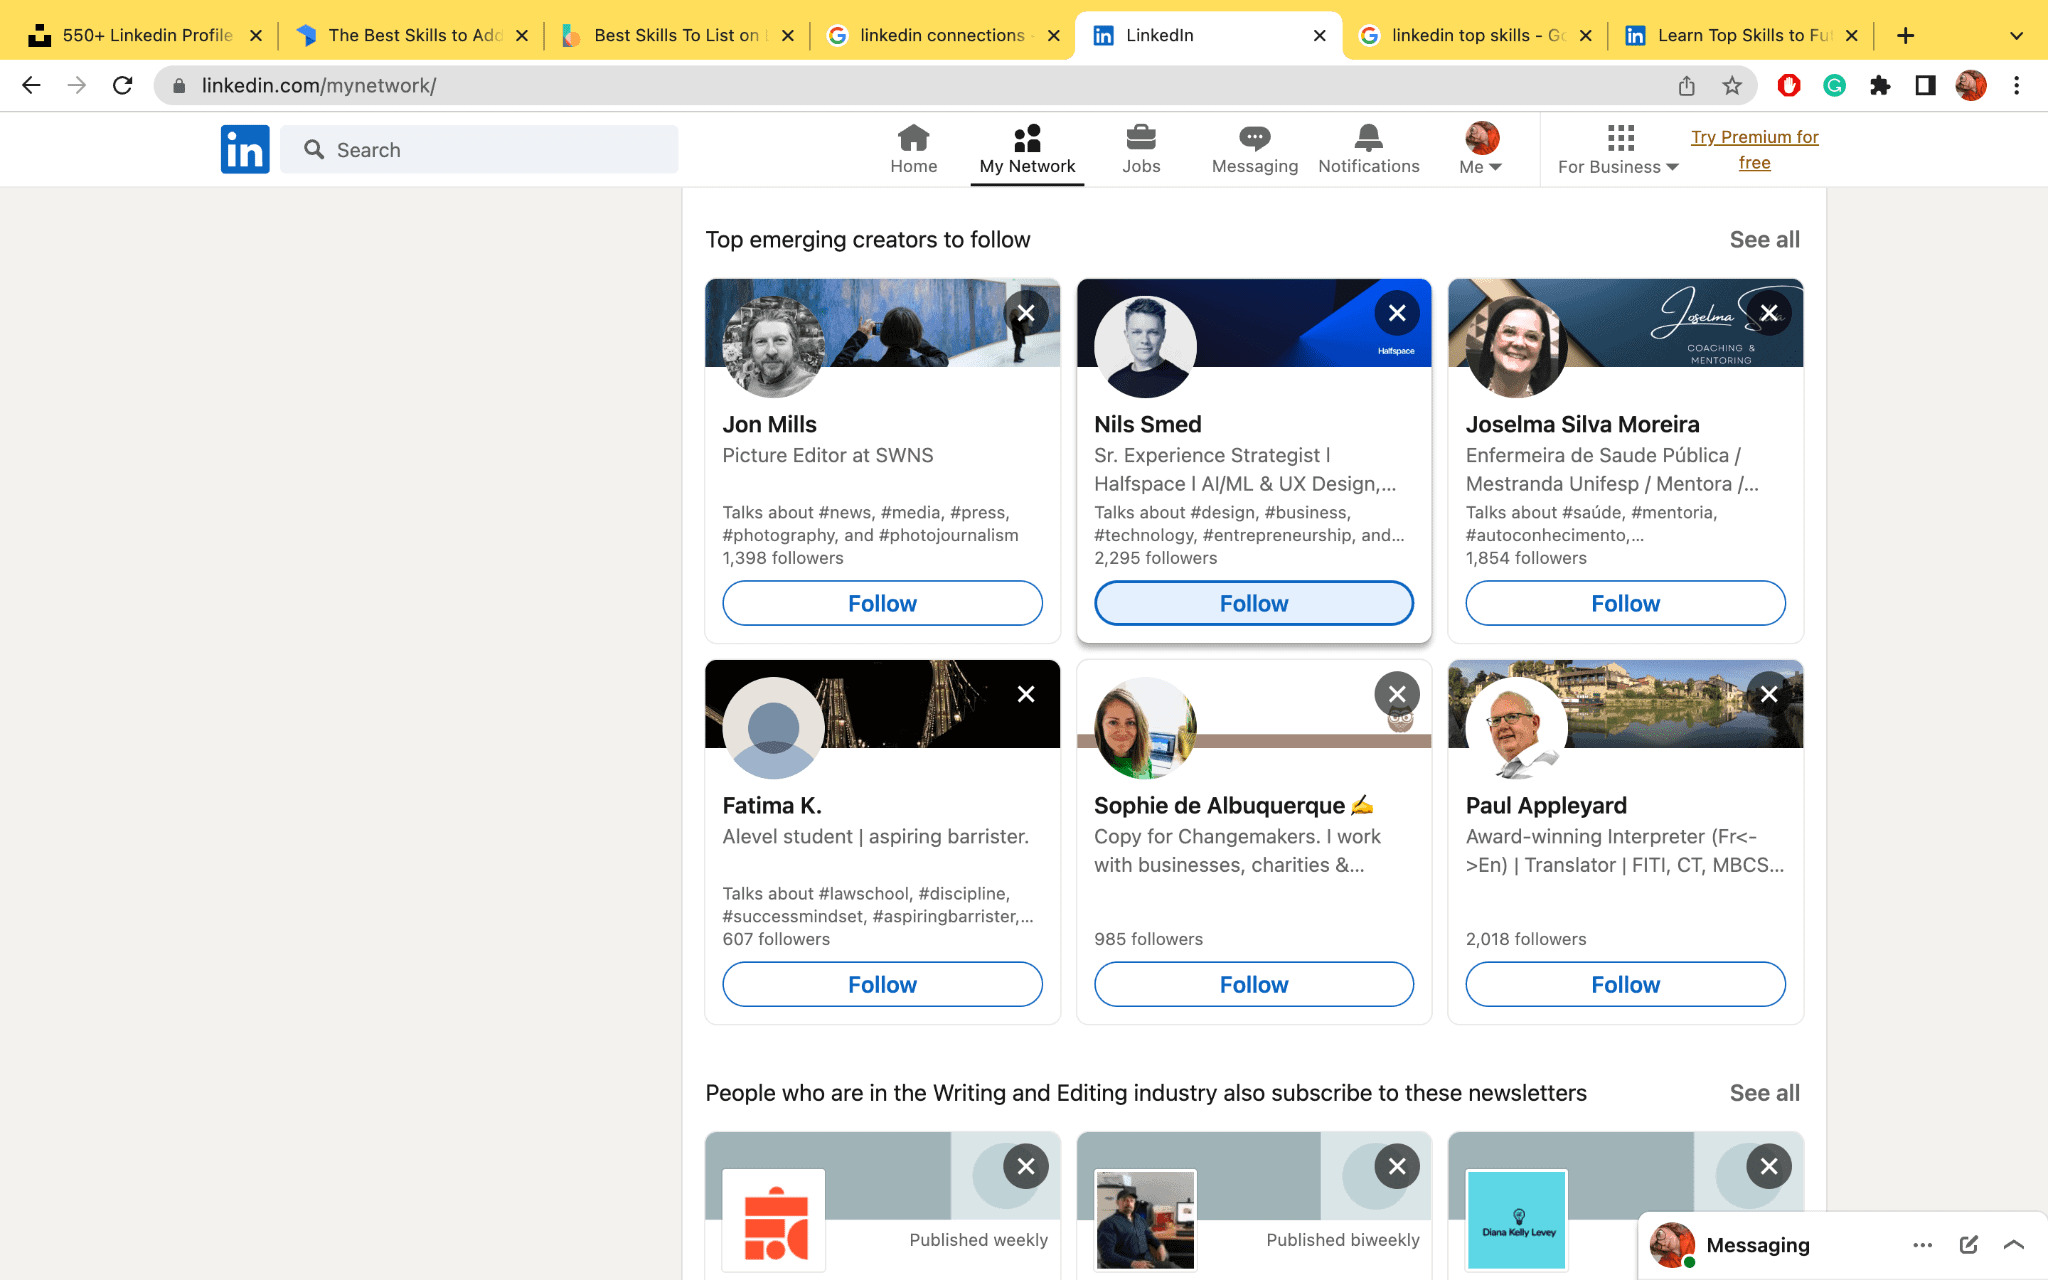Click the LinkedIn logo

click(x=245, y=149)
